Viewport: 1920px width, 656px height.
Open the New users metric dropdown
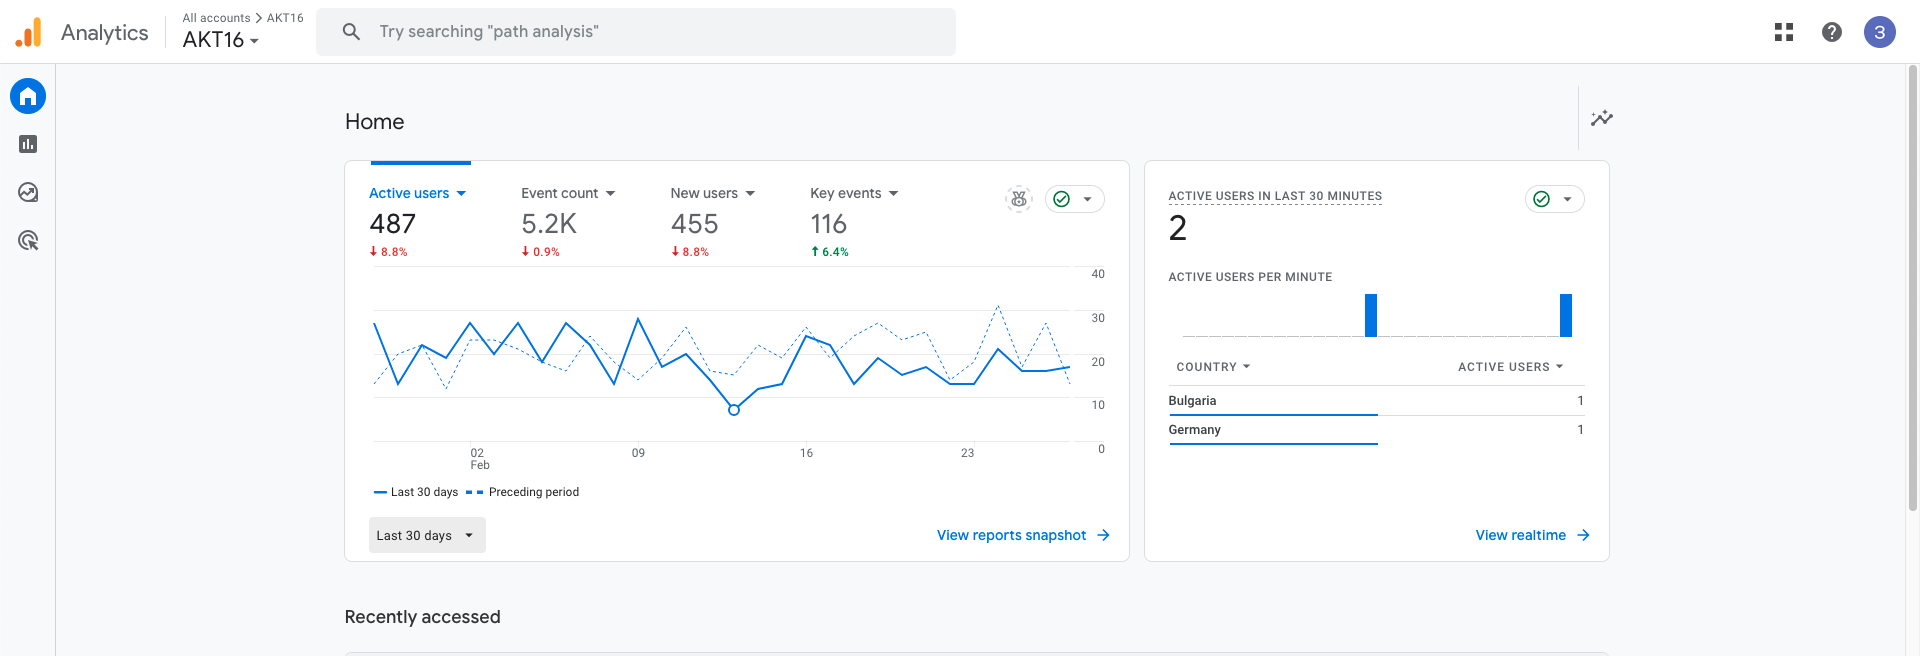coord(713,193)
